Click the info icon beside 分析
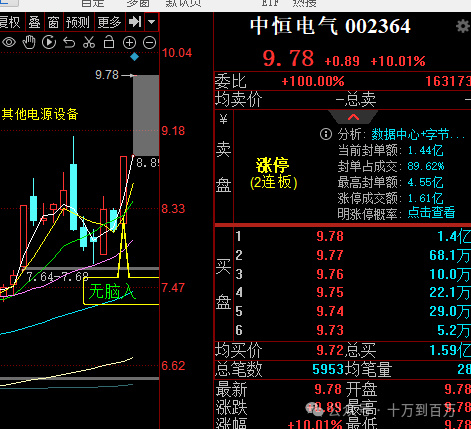This screenshot has height=429, width=471. (326, 134)
